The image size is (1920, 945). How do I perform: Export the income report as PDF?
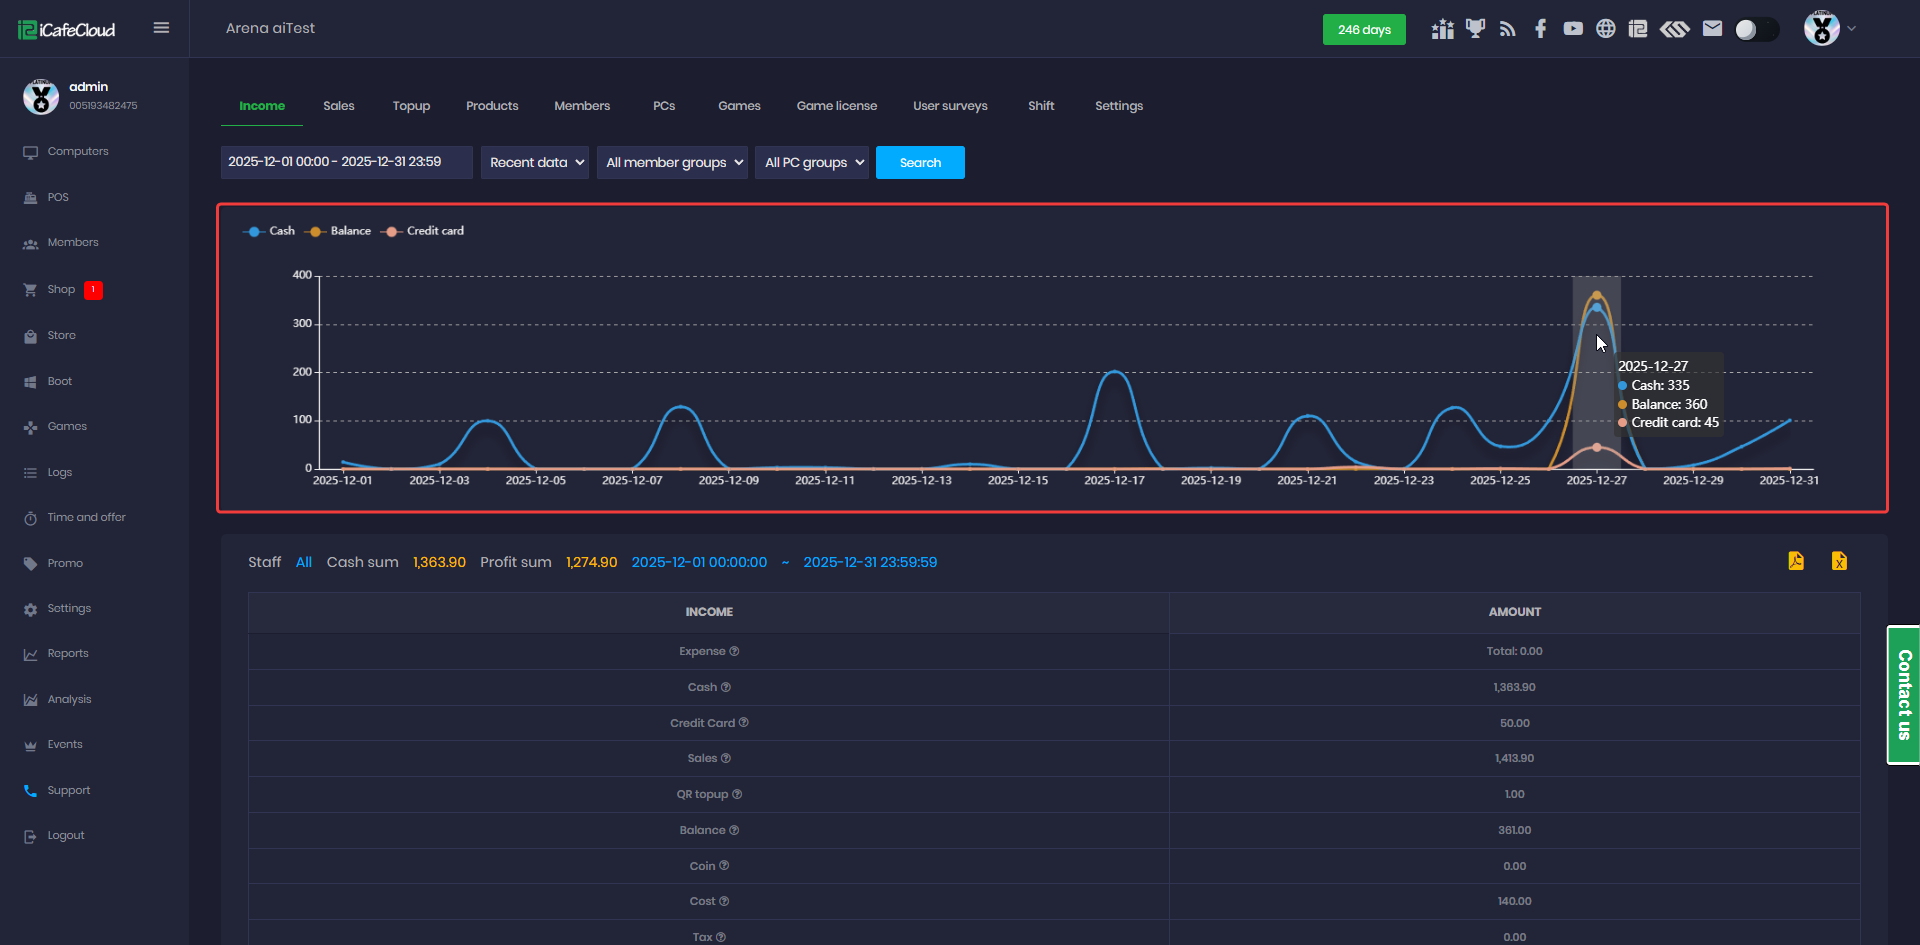(x=1796, y=561)
